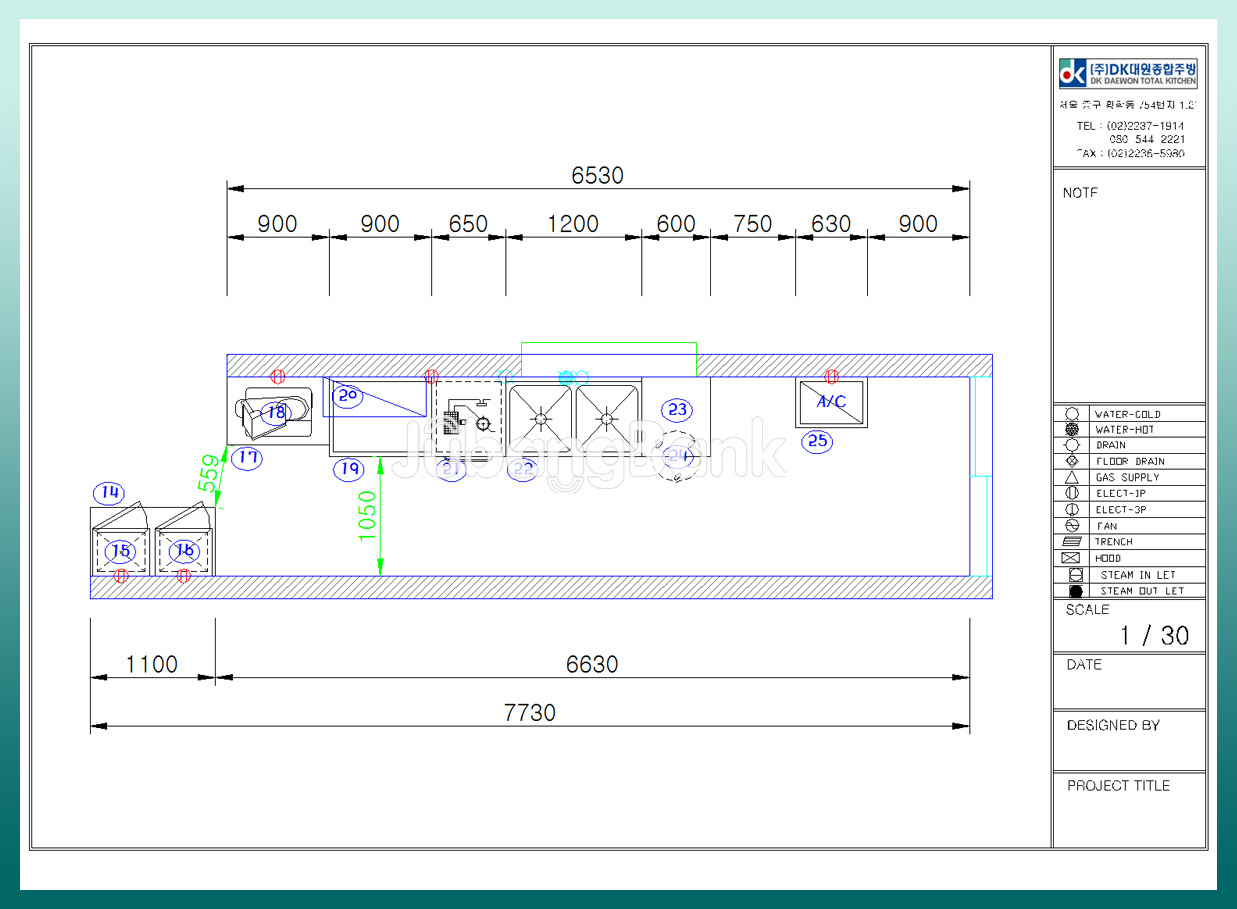Click the 6630 bottom dimension value

coord(592,664)
